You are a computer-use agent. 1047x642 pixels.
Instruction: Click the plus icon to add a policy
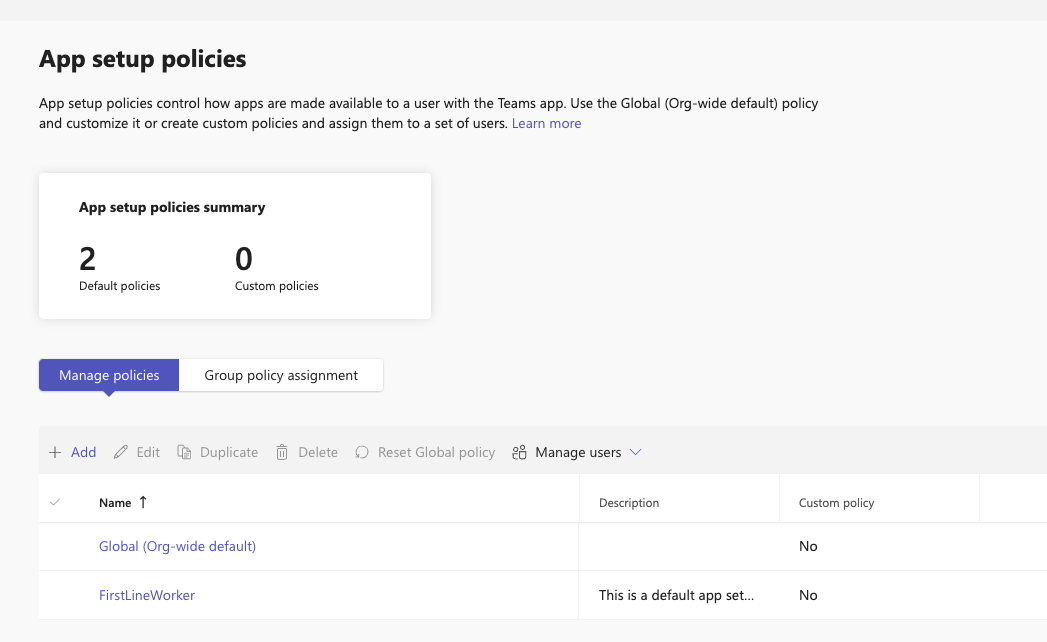pos(55,453)
